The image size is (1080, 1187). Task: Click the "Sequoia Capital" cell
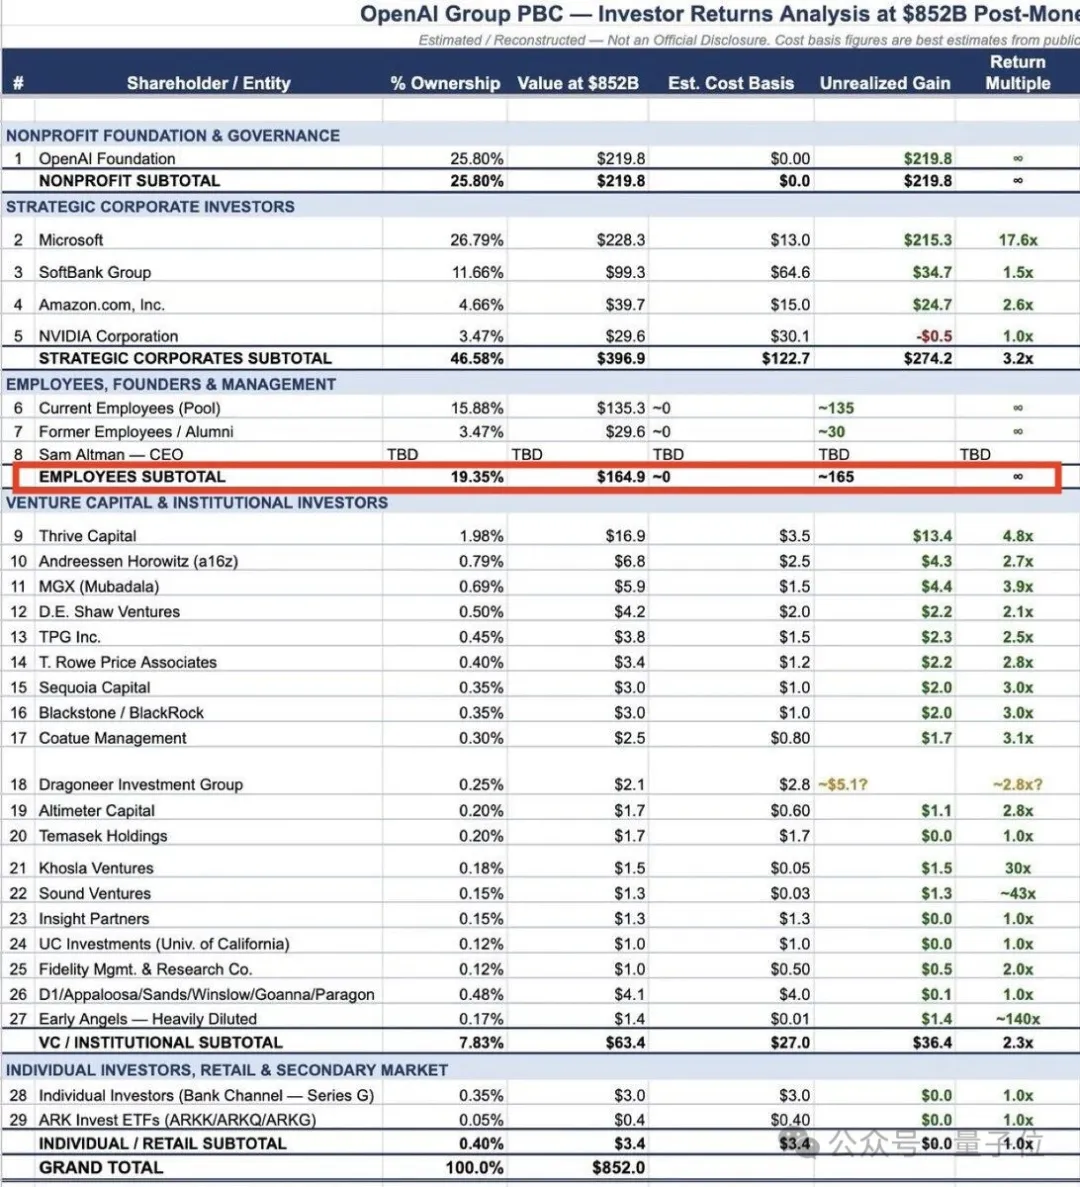pos(94,687)
